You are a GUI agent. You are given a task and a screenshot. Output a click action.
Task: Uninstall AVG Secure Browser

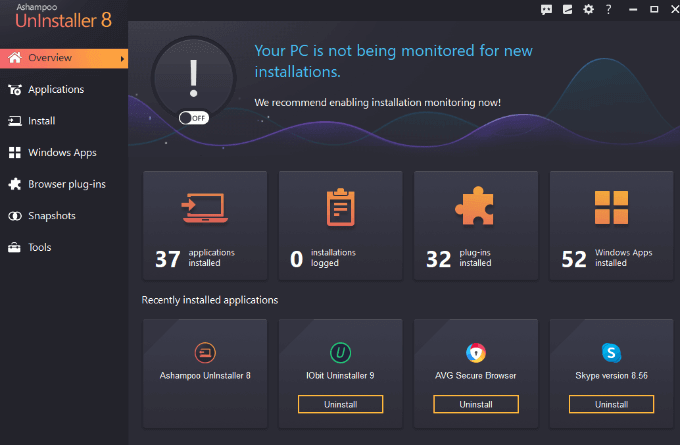click(x=476, y=404)
